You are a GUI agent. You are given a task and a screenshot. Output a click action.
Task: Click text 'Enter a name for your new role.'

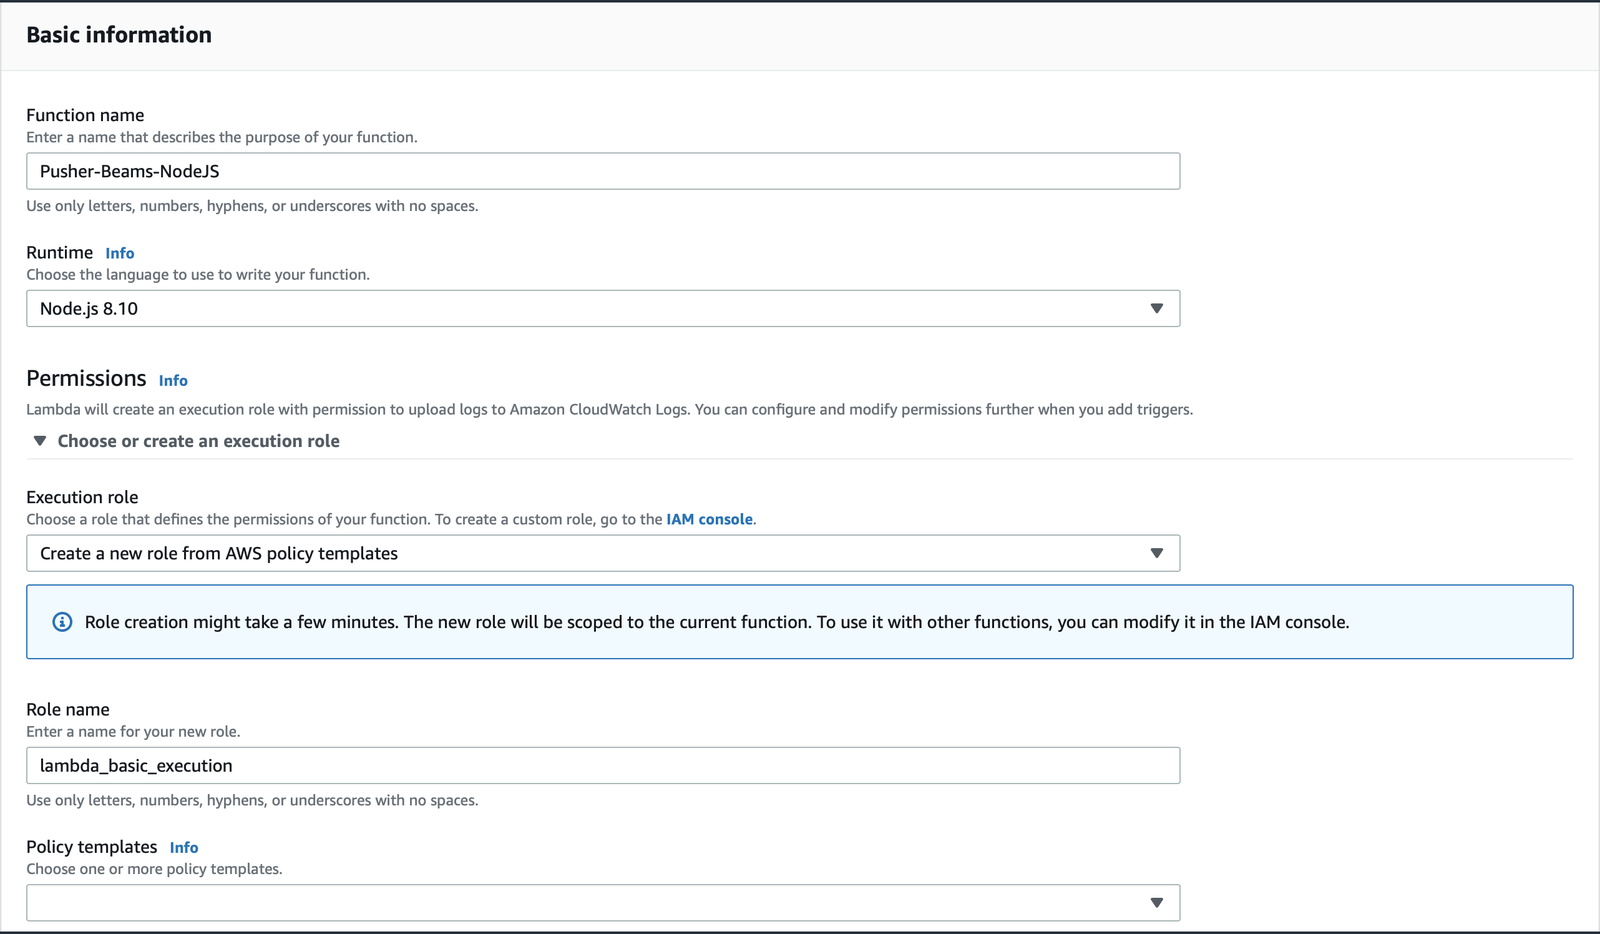tap(133, 732)
